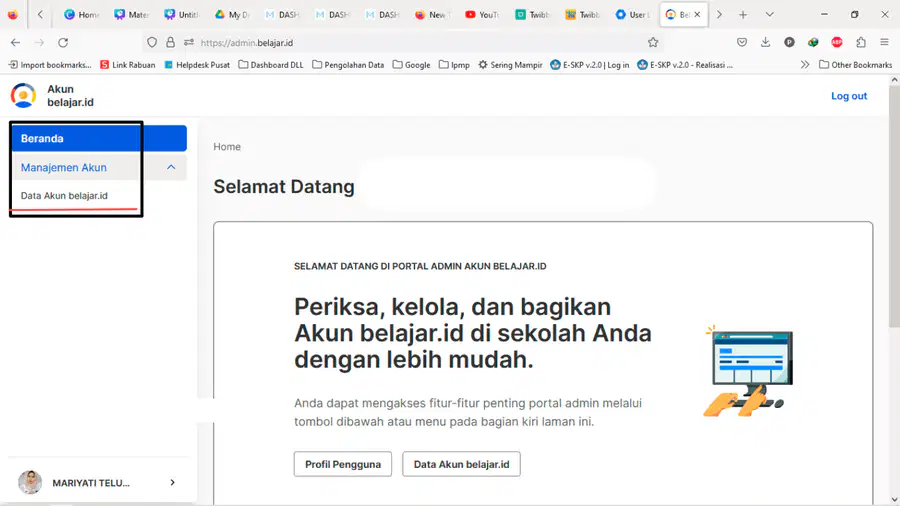
Task: Switch to the Untitl browser tab
Action: pyautogui.click(x=181, y=14)
